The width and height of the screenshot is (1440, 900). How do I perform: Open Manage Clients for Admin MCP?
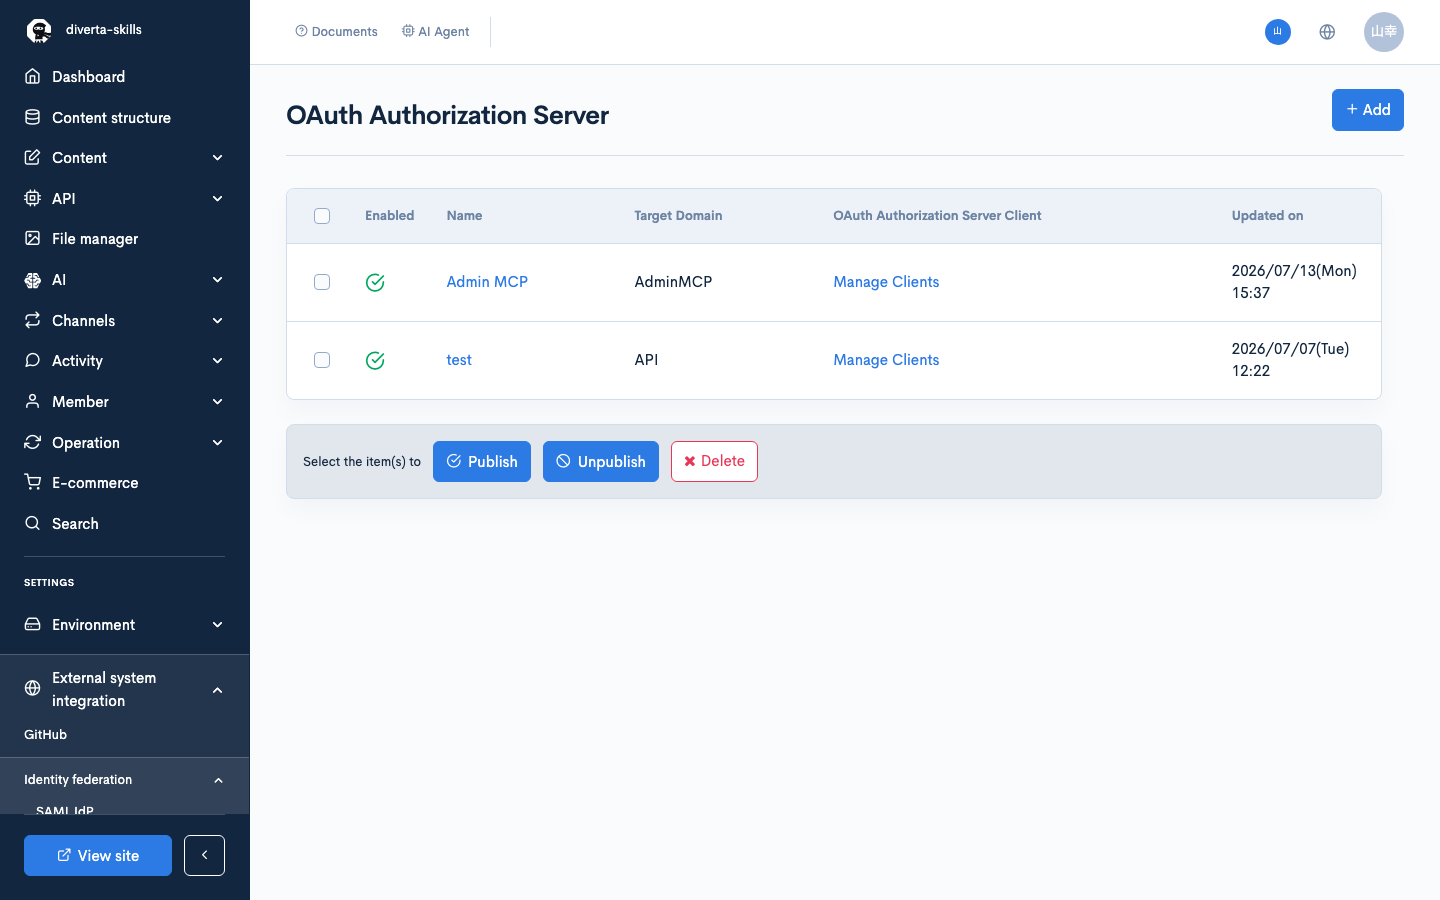[886, 282]
